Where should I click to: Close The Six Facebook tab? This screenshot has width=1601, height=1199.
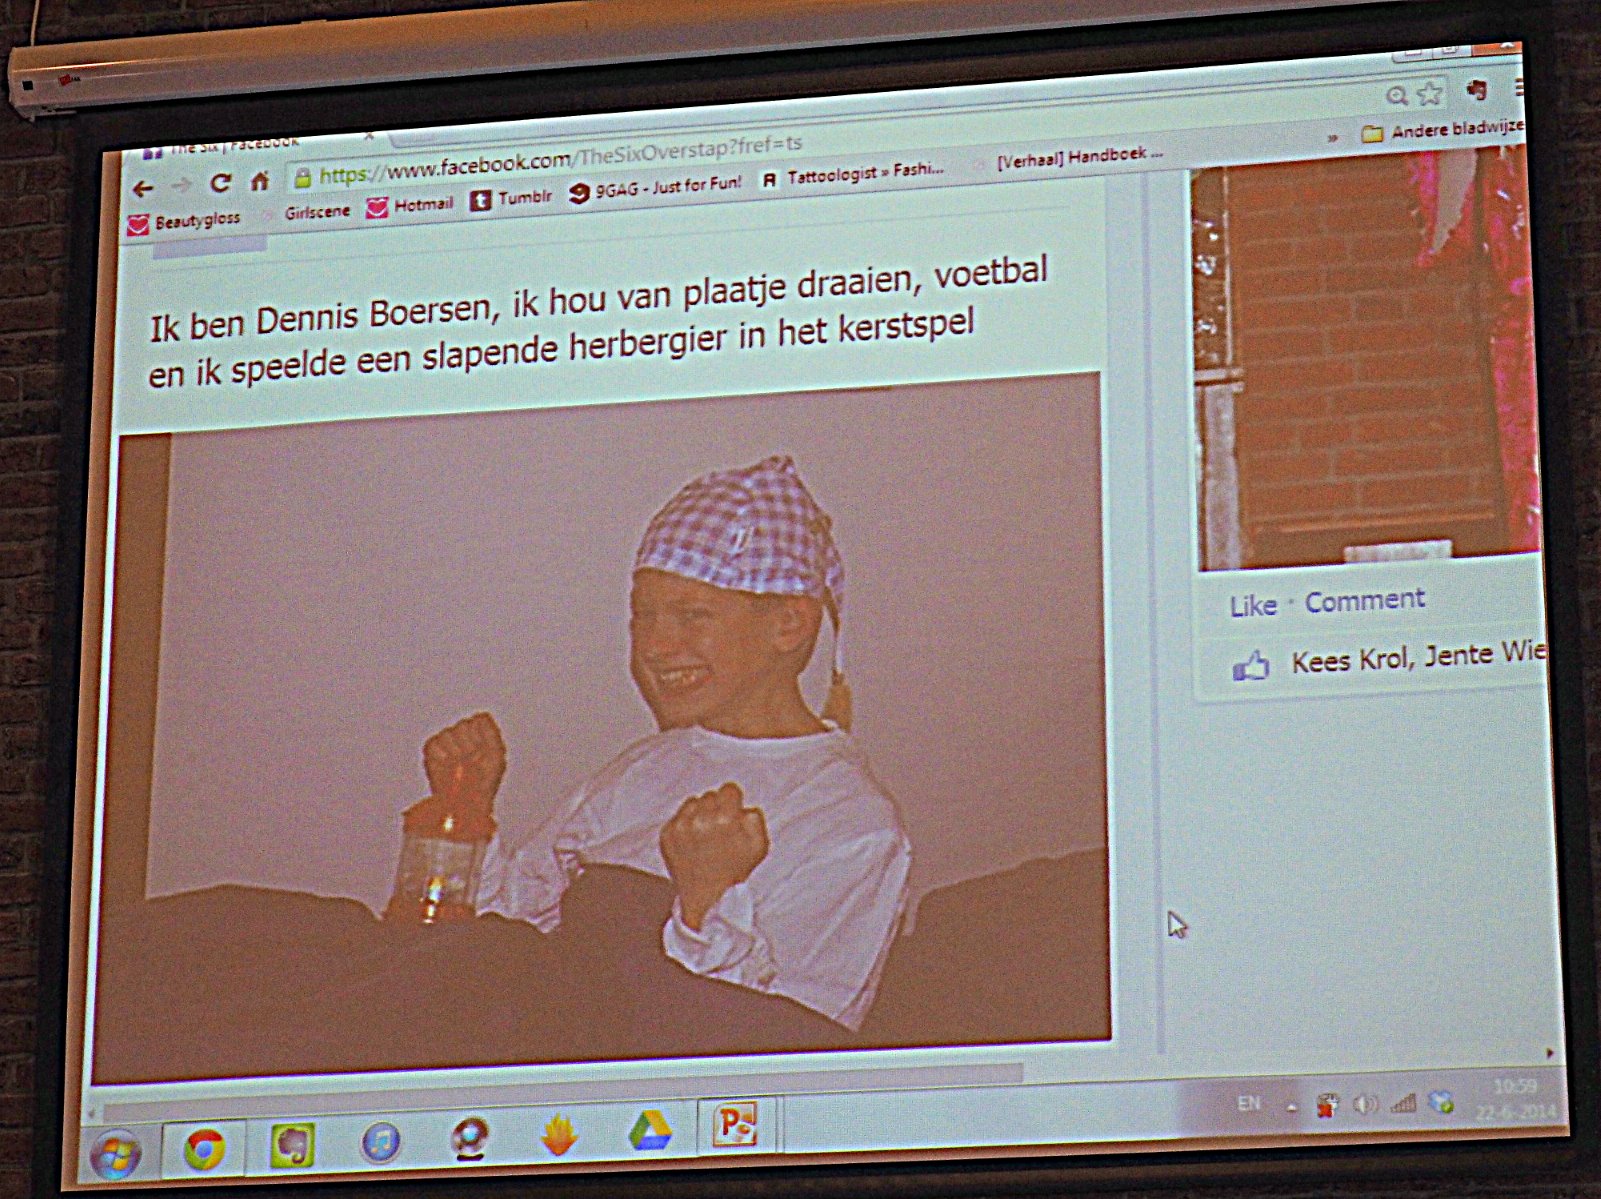pos(369,135)
